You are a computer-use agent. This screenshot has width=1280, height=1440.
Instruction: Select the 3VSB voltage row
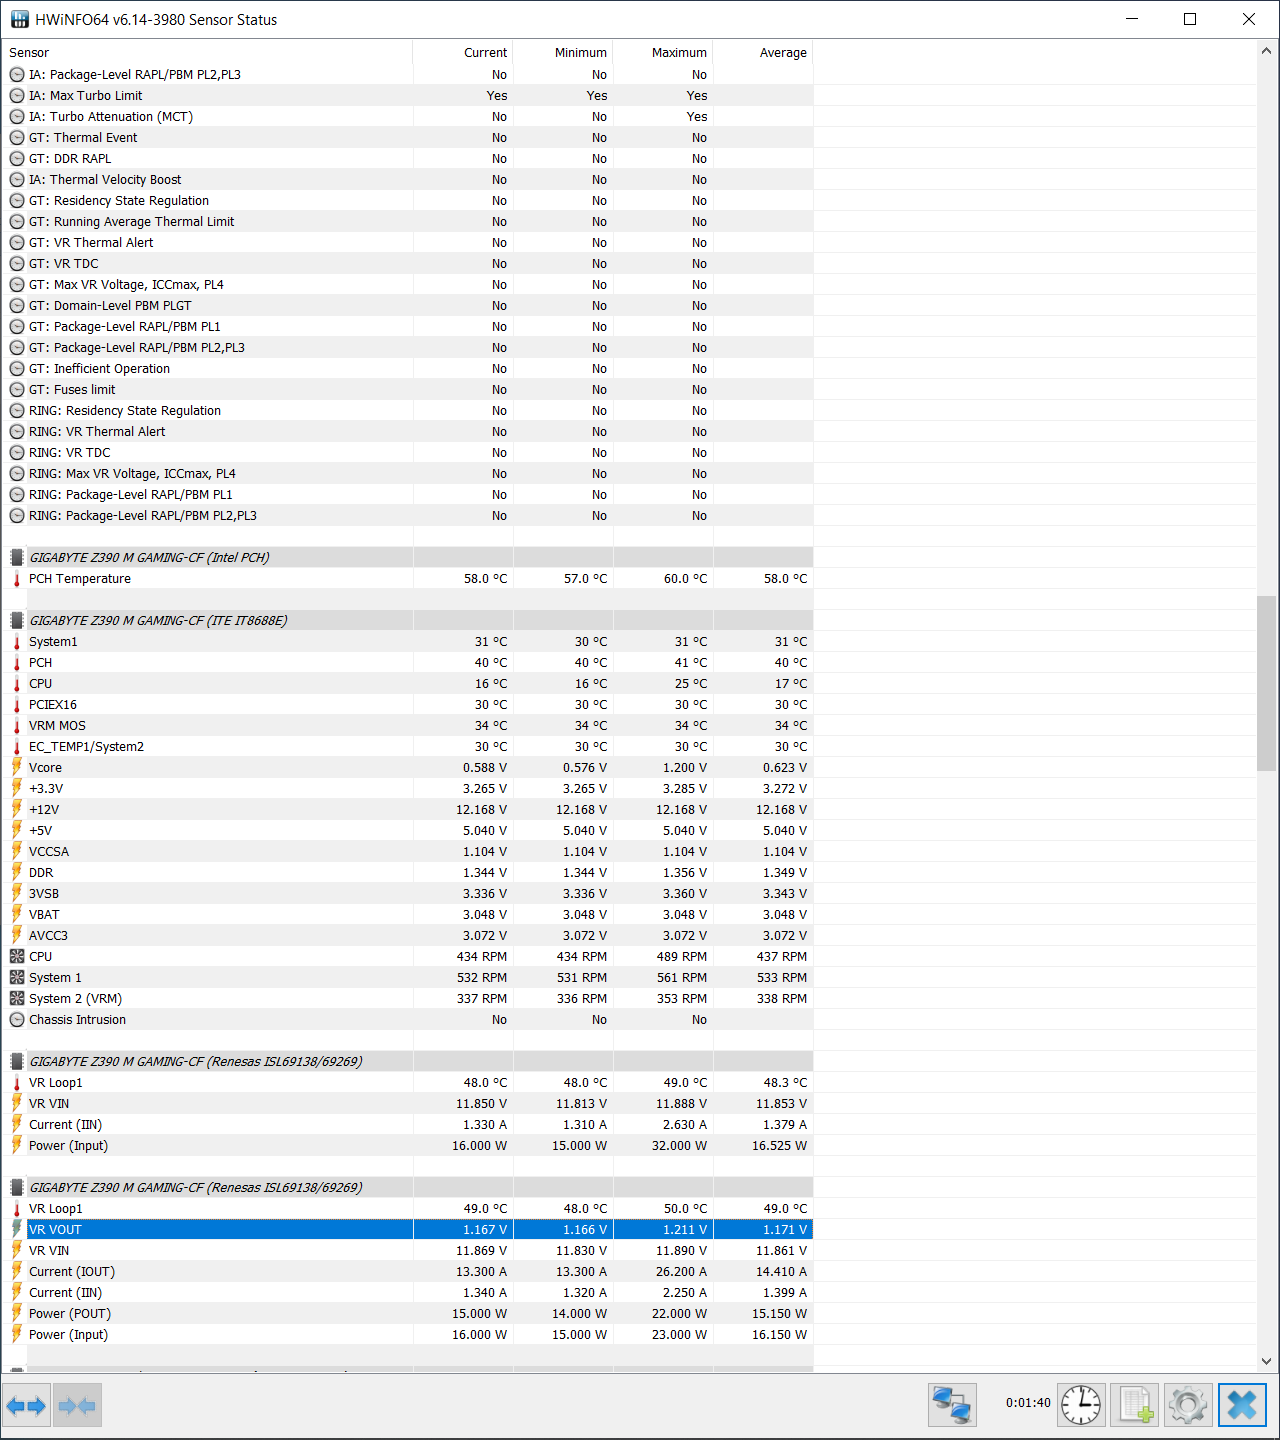click(407, 894)
